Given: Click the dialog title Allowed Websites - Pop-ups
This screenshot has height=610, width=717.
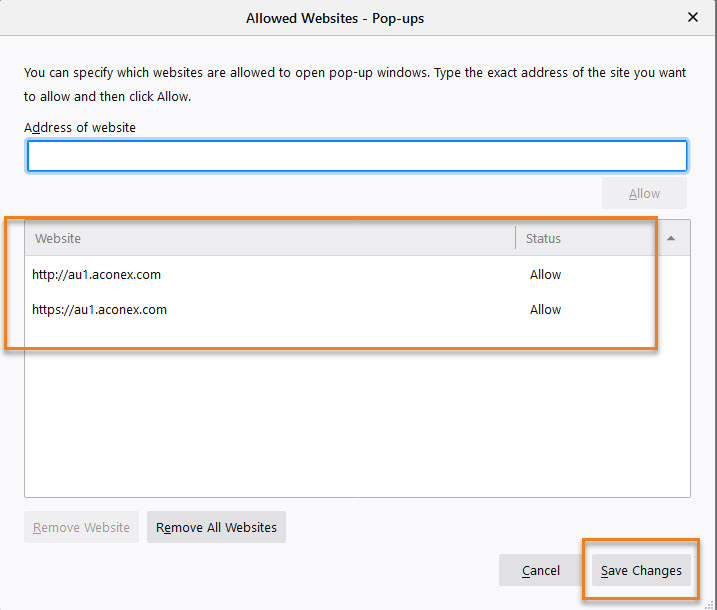Looking at the screenshot, I should [x=335, y=18].
